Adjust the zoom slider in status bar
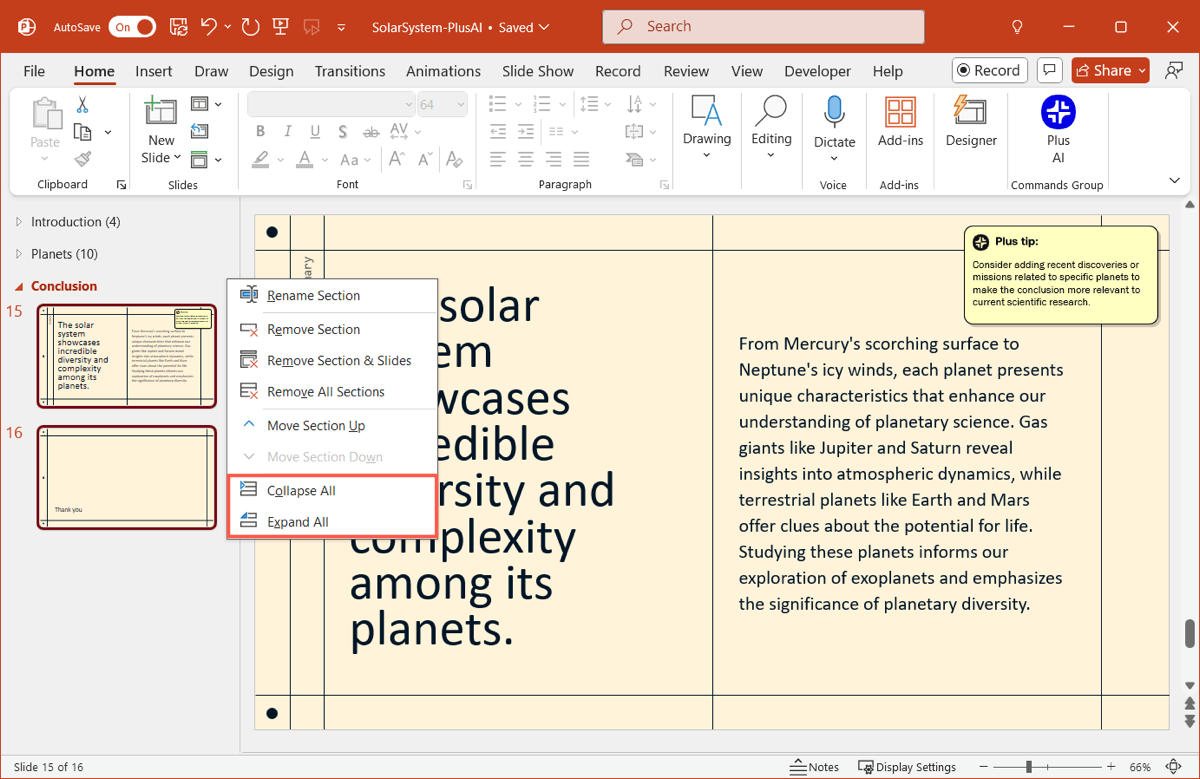Image resolution: width=1200 pixels, height=779 pixels. pyautogui.click(x=1028, y=767)
